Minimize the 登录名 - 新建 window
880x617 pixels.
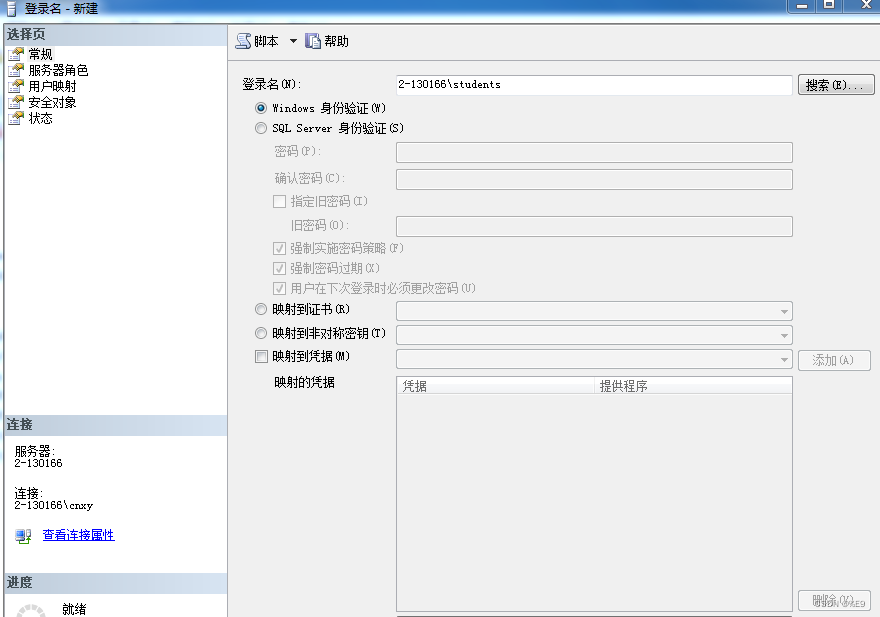[x=802, y=5]
